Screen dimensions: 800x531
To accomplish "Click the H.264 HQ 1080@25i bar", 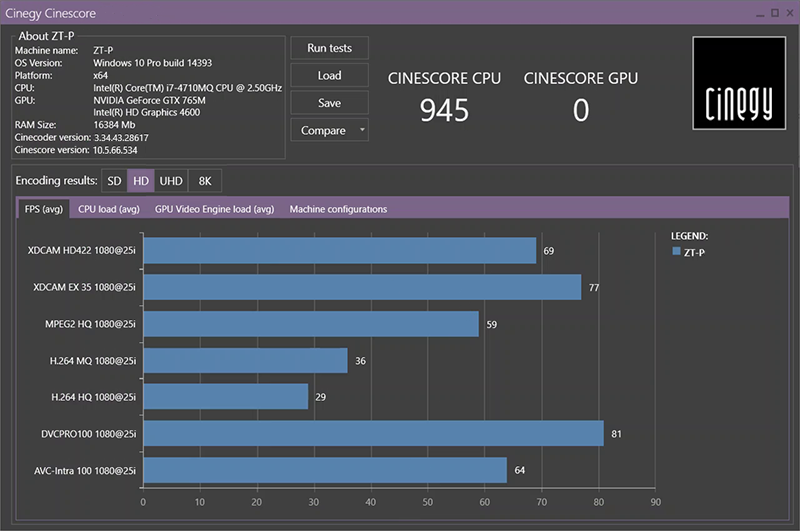I will 226,396.
